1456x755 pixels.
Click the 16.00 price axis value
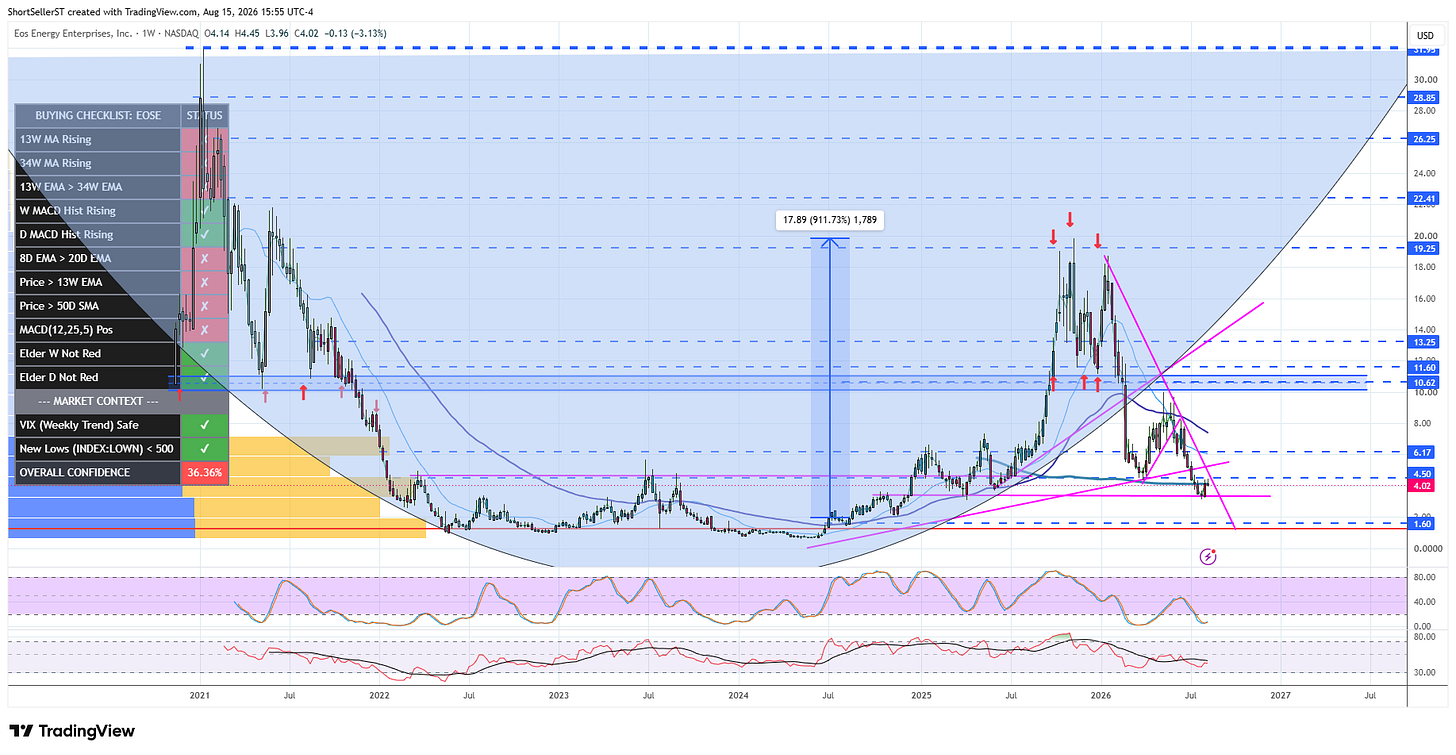1424,298
